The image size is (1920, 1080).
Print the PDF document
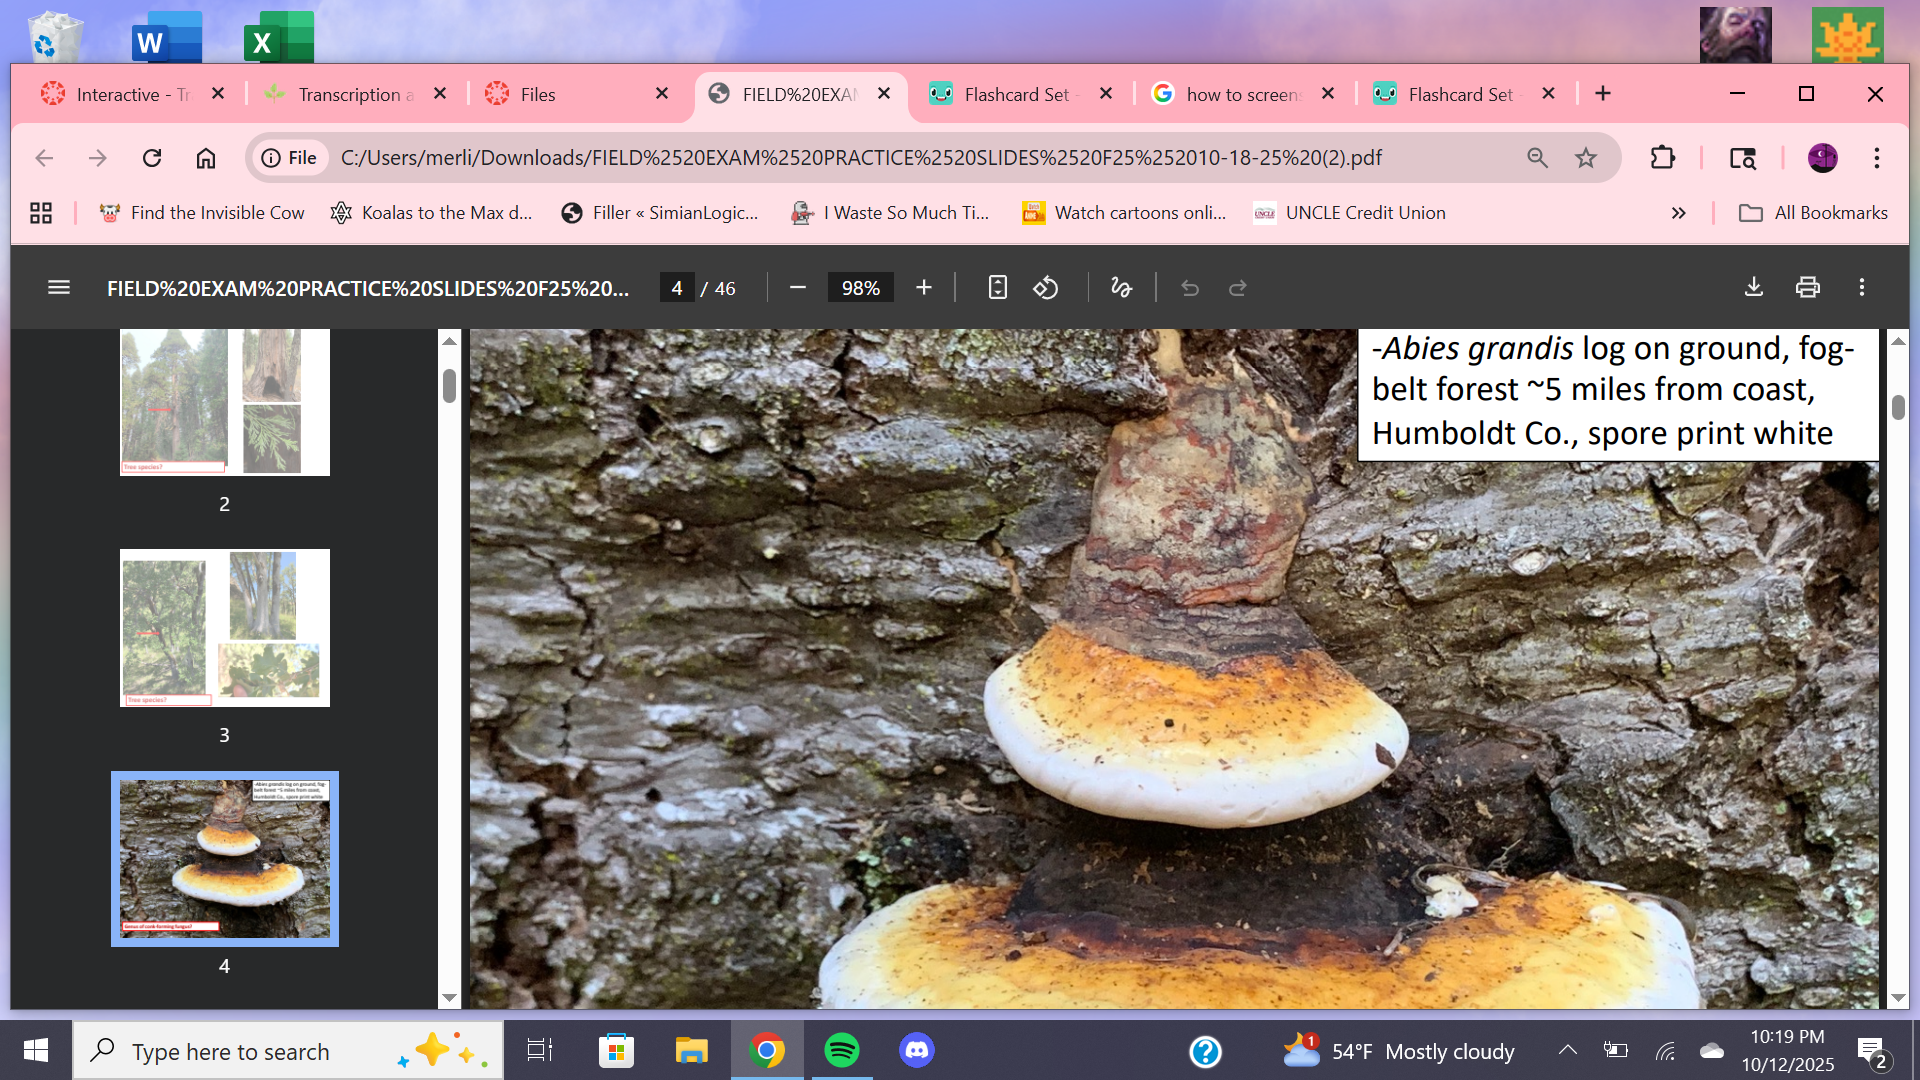1807,288
